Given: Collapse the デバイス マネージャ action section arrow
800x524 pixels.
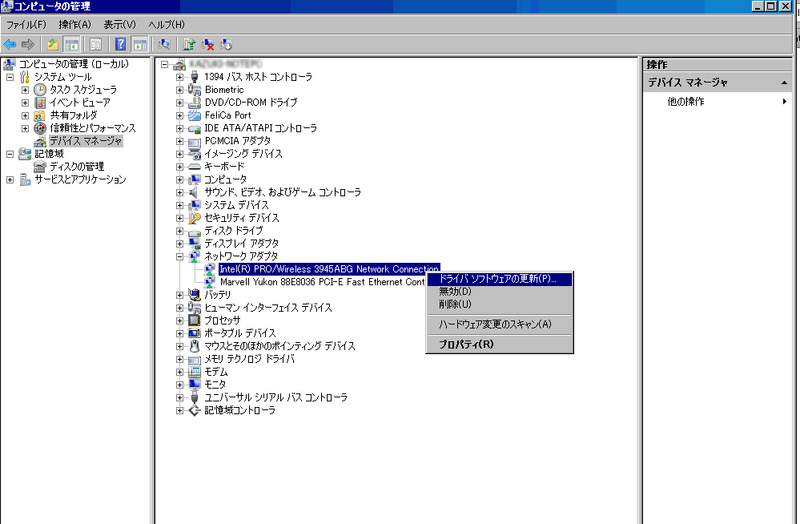Looking at the screenshot, I should [784, 83].
